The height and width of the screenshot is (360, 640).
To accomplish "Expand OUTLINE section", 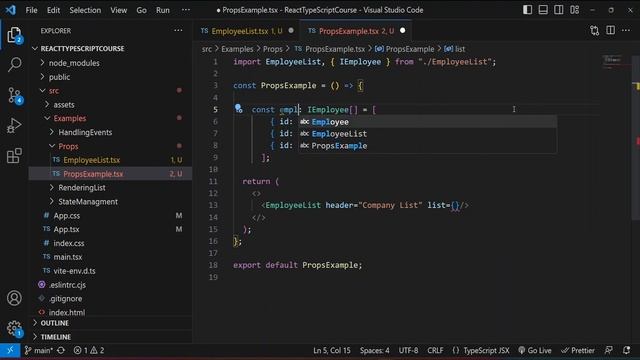I will [x=110, y=323].
